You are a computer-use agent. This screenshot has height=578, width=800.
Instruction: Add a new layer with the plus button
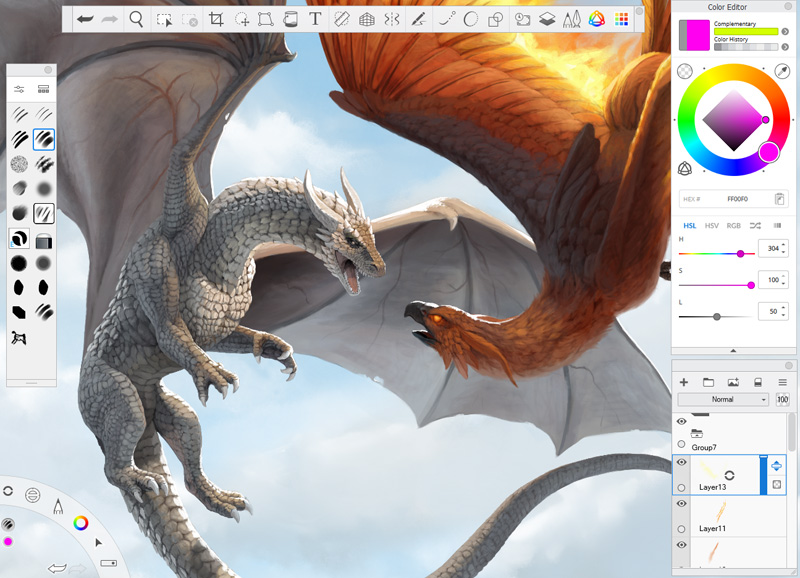(x=684, y=382)
